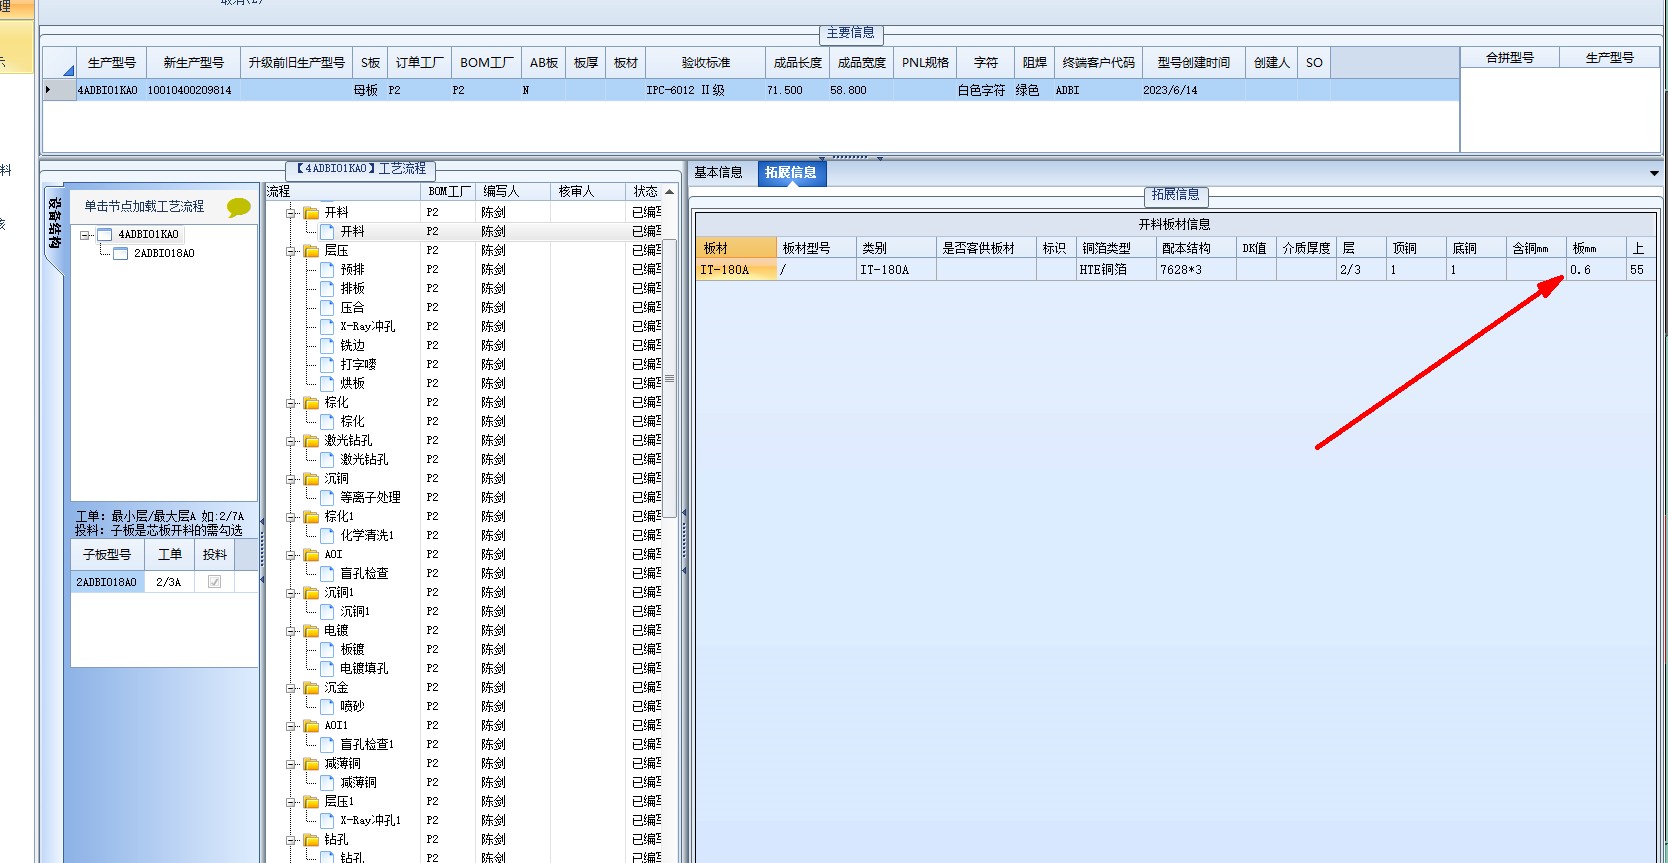Select the 拓展信息 tab
Screen dimensions: 1668x863
[x=791, y=173]
